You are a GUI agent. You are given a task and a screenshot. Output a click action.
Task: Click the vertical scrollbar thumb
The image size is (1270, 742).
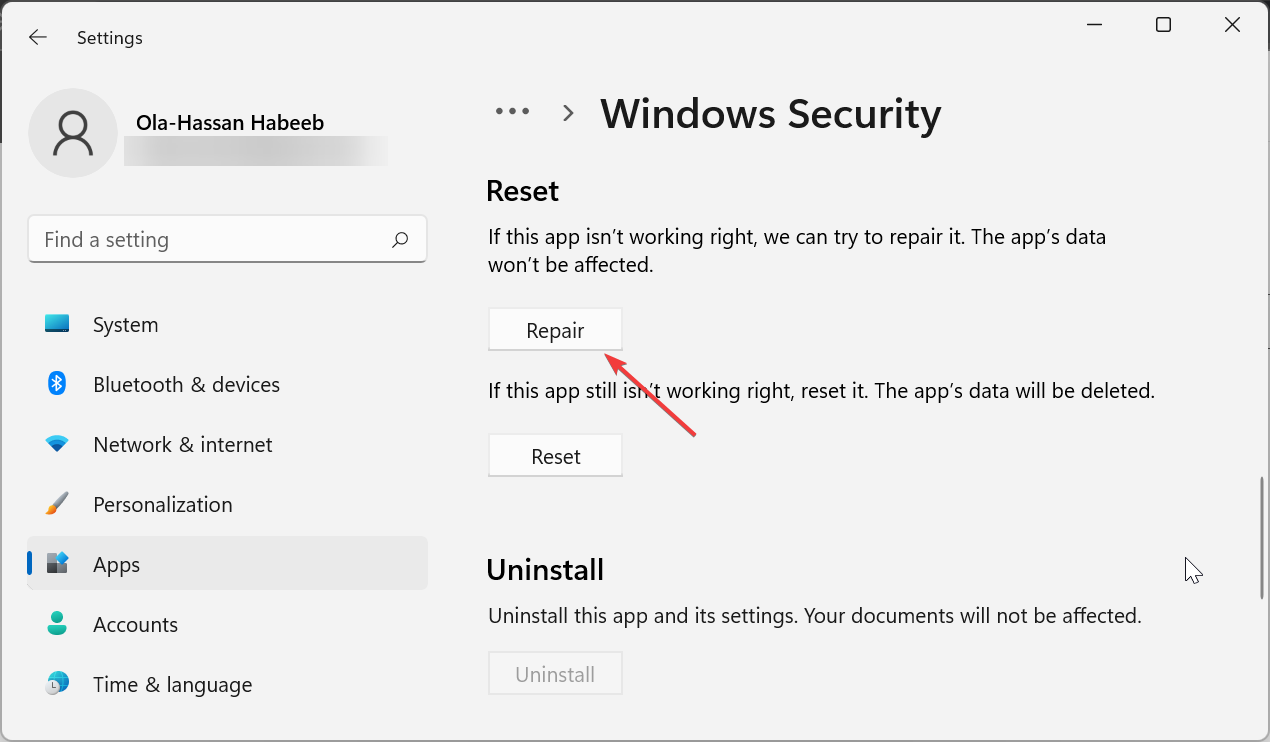(x=1262, y=538)
